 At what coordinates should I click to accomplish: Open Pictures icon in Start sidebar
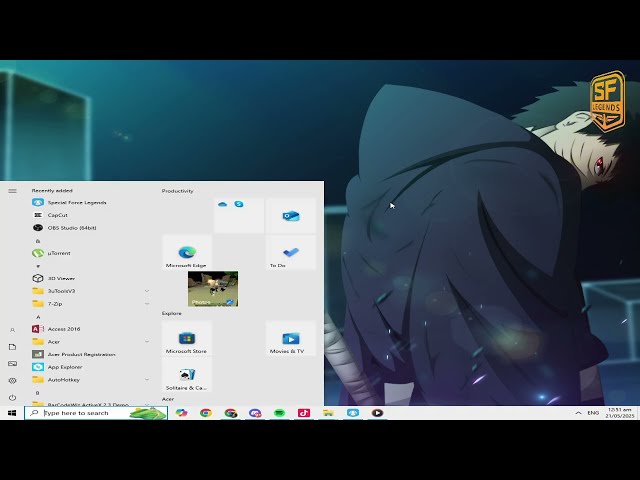click(12, 364)
